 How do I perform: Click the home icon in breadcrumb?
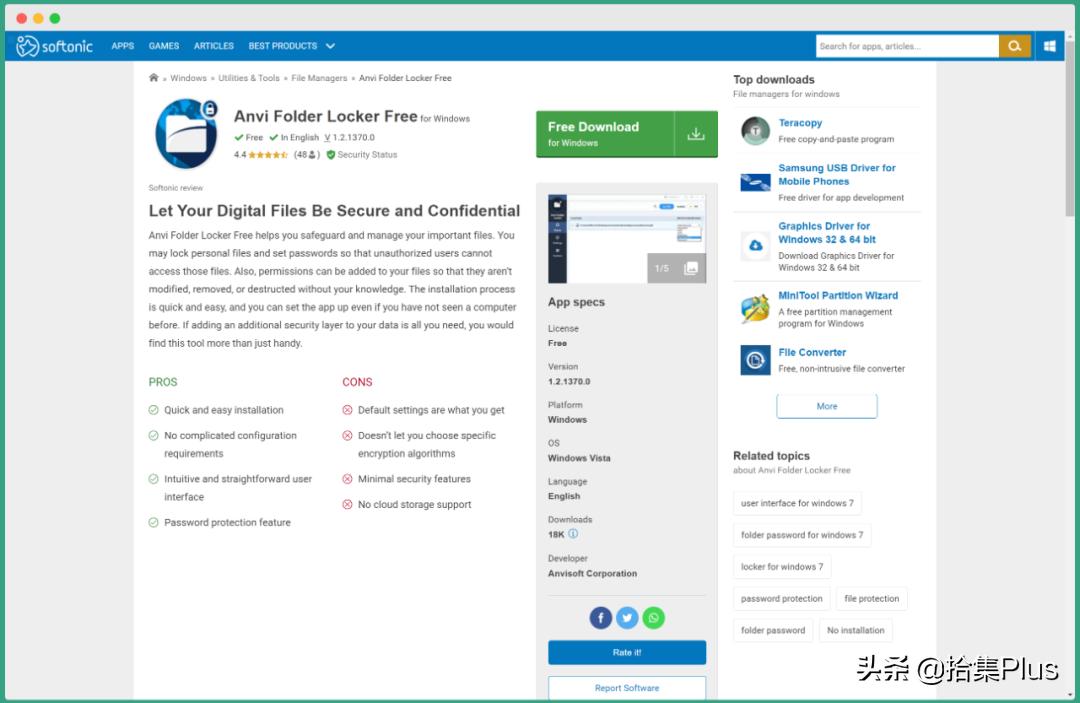(x=153, y=78)
